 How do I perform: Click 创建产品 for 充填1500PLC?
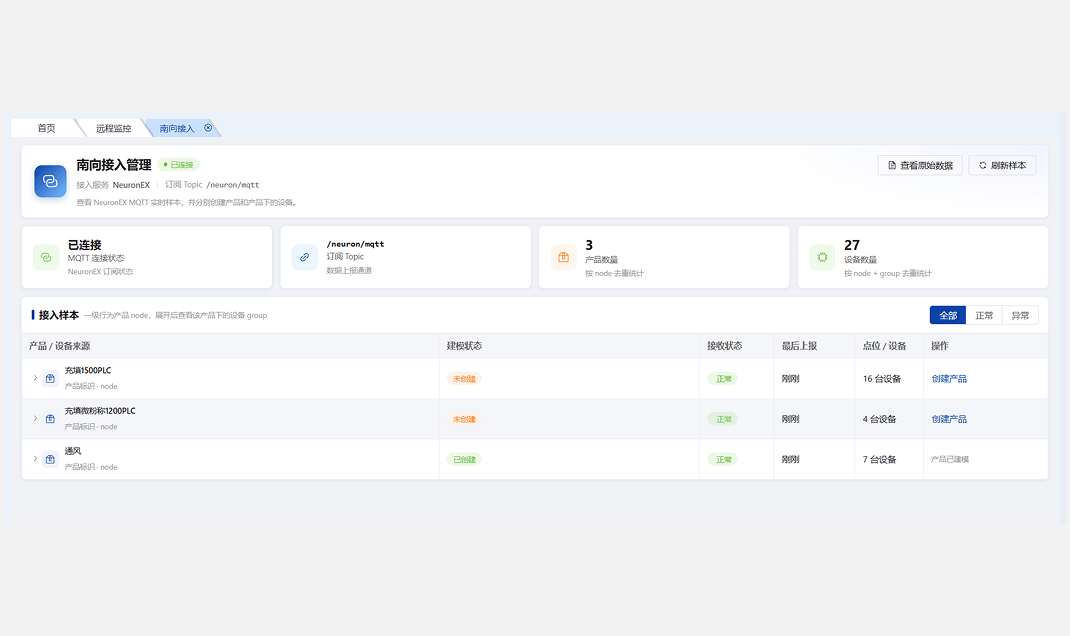point(949,379)
